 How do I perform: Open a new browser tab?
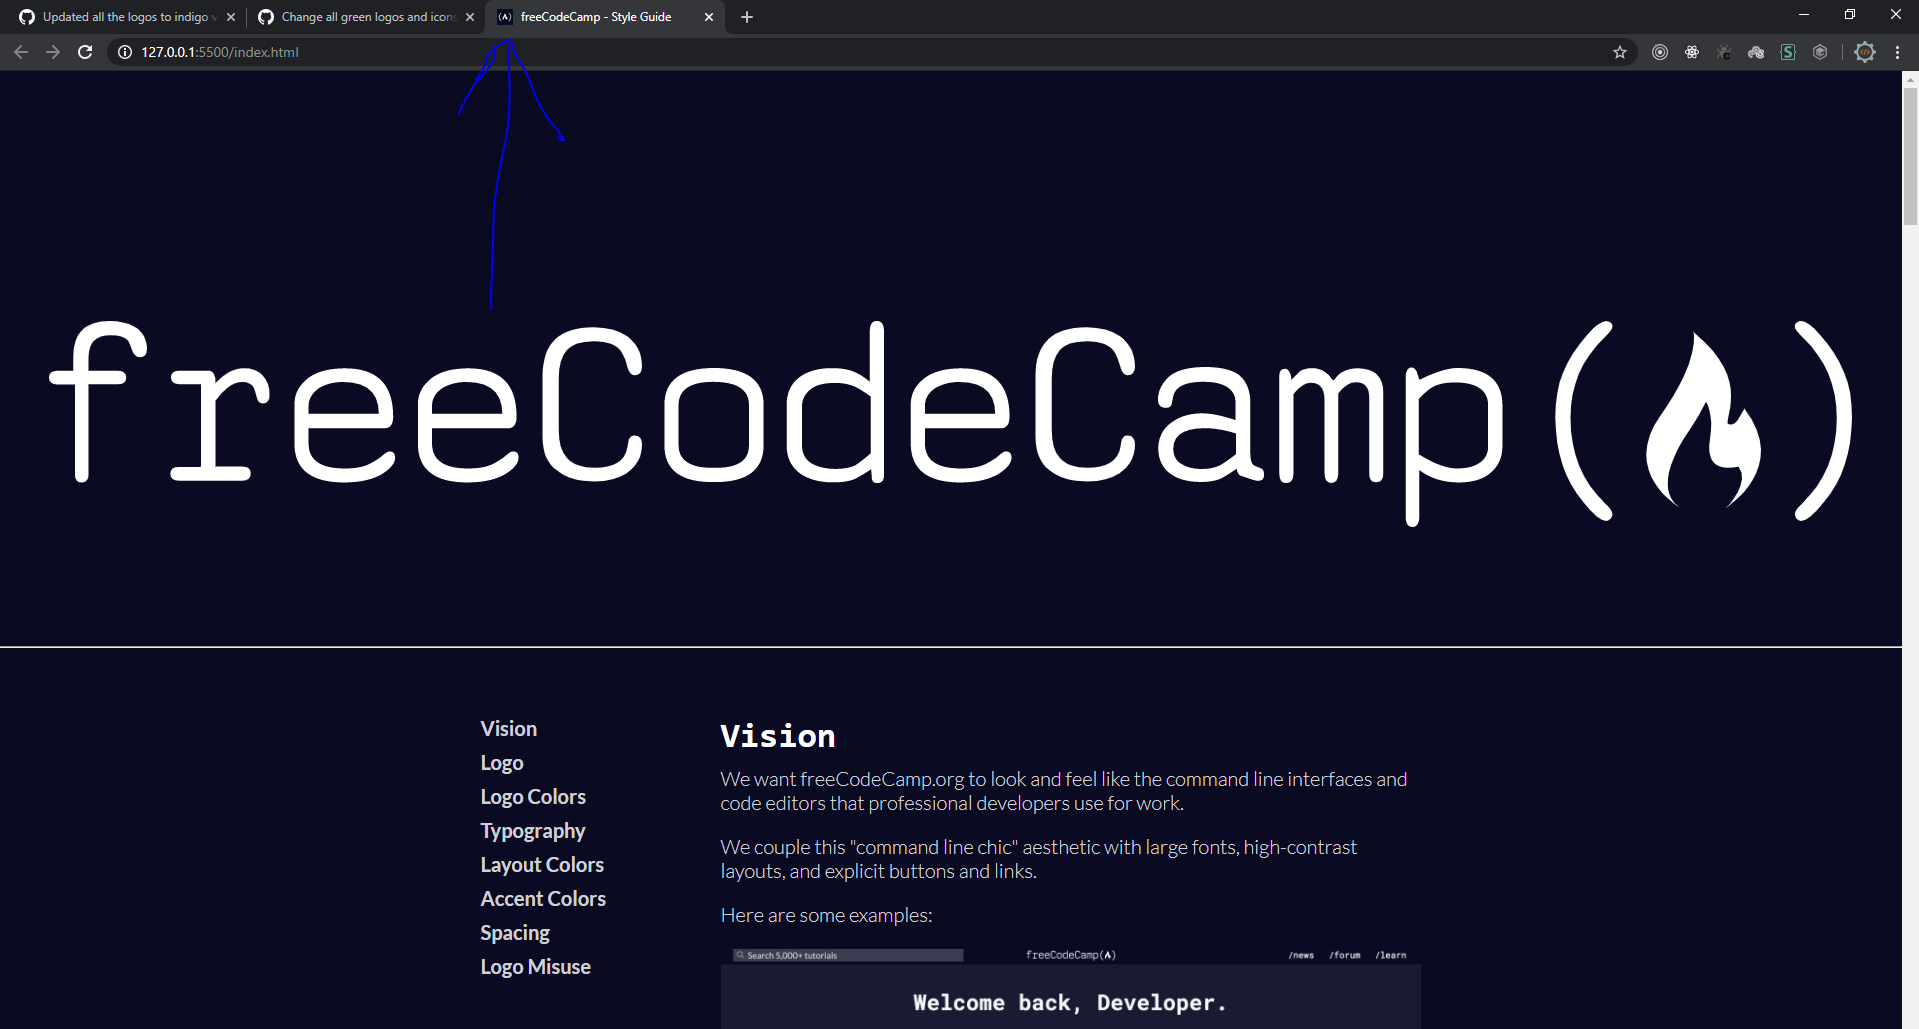click(747, 17)
